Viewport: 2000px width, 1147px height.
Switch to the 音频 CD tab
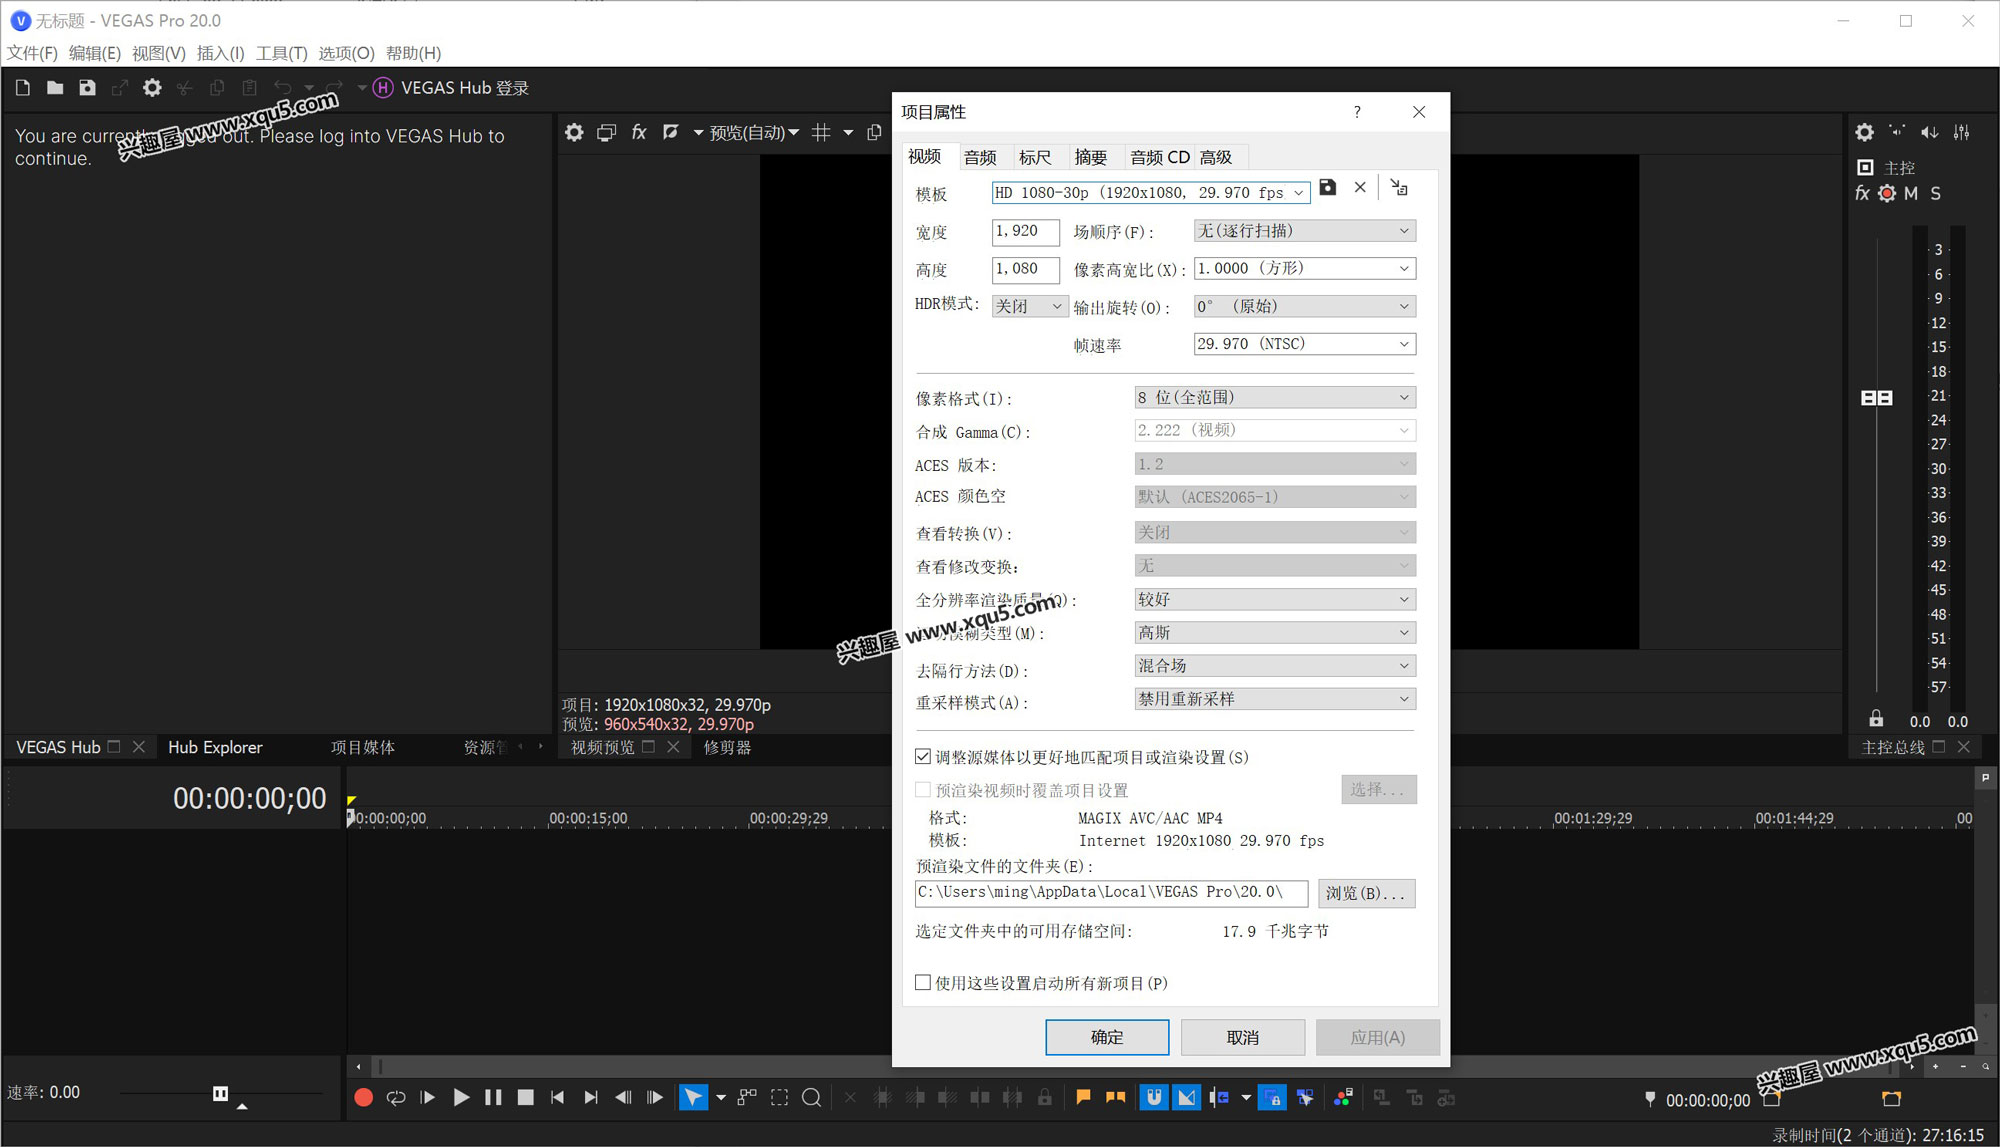1159,157
